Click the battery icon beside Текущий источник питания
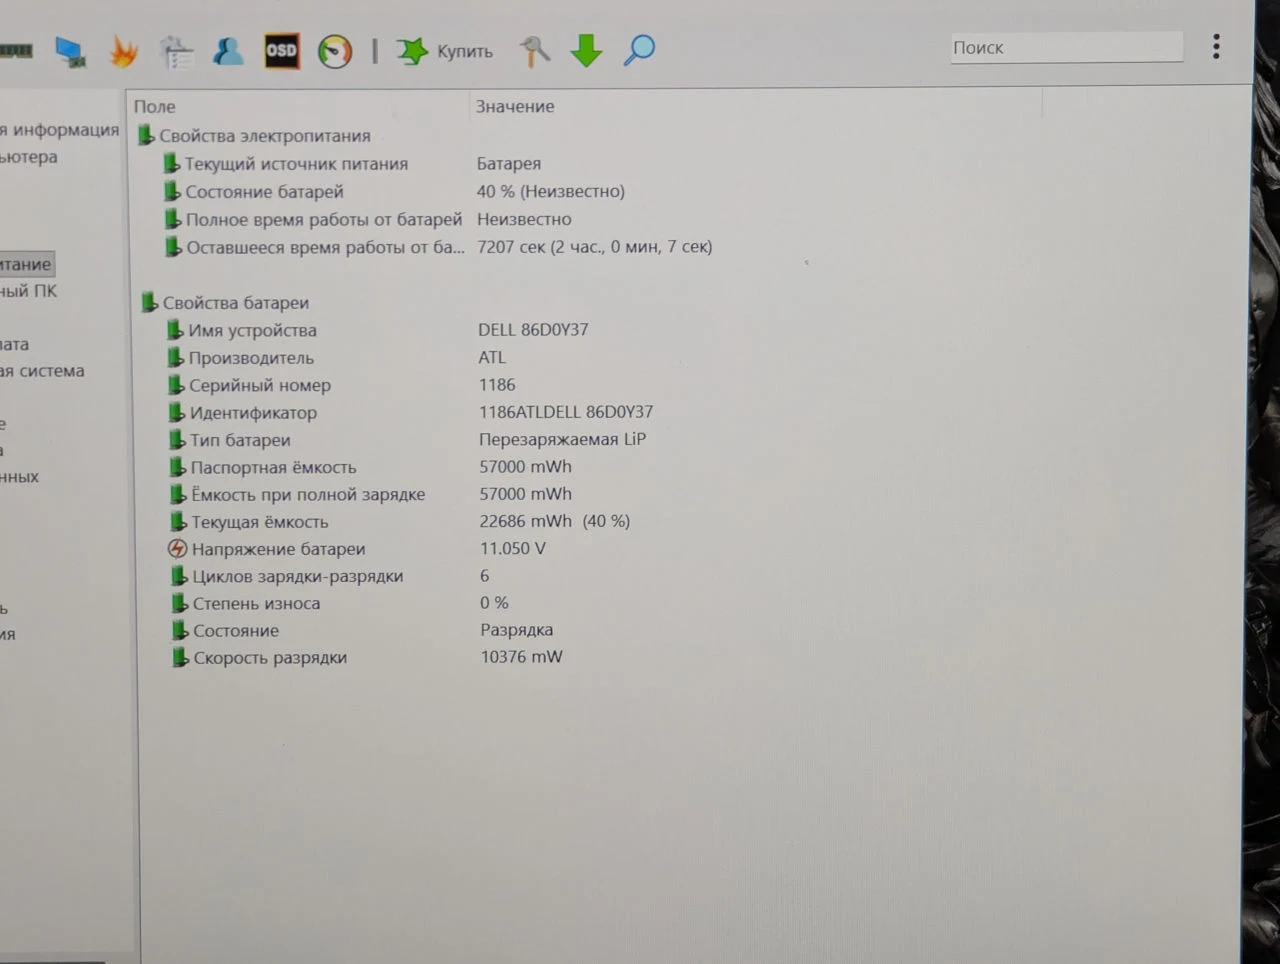The width and height of the screenshot is (1280, 964). (171, 163)
